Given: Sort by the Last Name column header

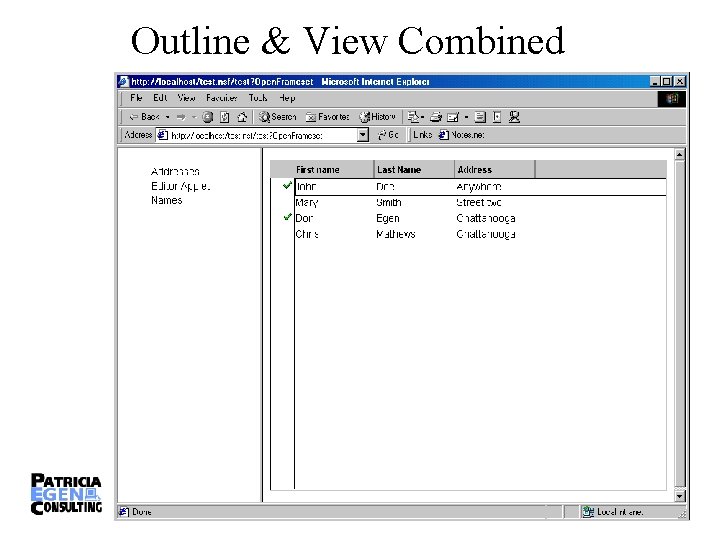Looking at the screenshot, I should point(414,169).
